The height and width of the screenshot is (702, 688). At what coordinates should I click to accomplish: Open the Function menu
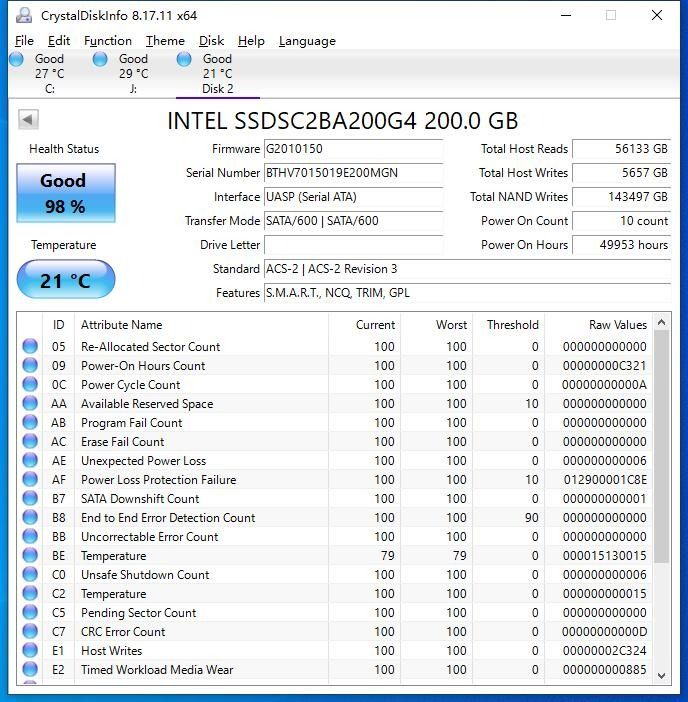108,41
